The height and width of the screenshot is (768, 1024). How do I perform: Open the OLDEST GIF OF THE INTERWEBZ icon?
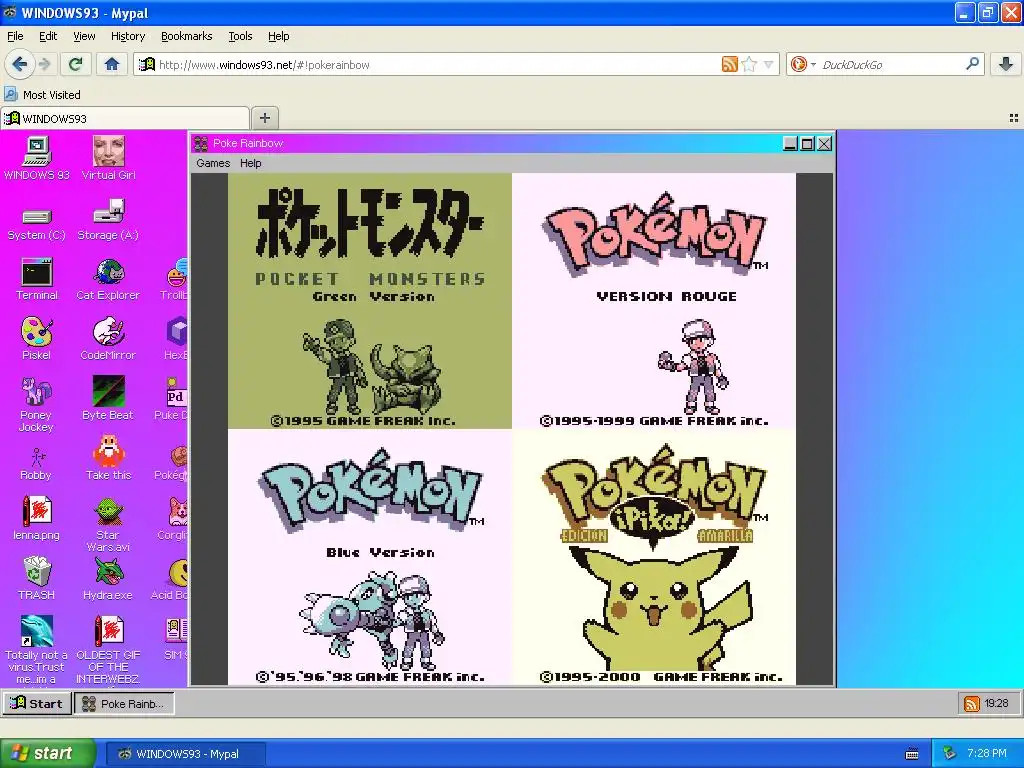click(x=108, y=650)
